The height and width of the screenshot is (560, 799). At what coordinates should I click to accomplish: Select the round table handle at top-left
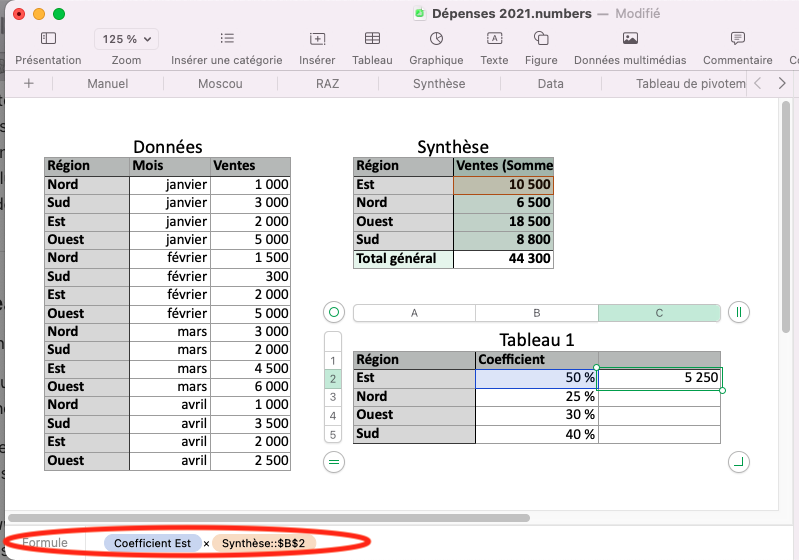334,312
